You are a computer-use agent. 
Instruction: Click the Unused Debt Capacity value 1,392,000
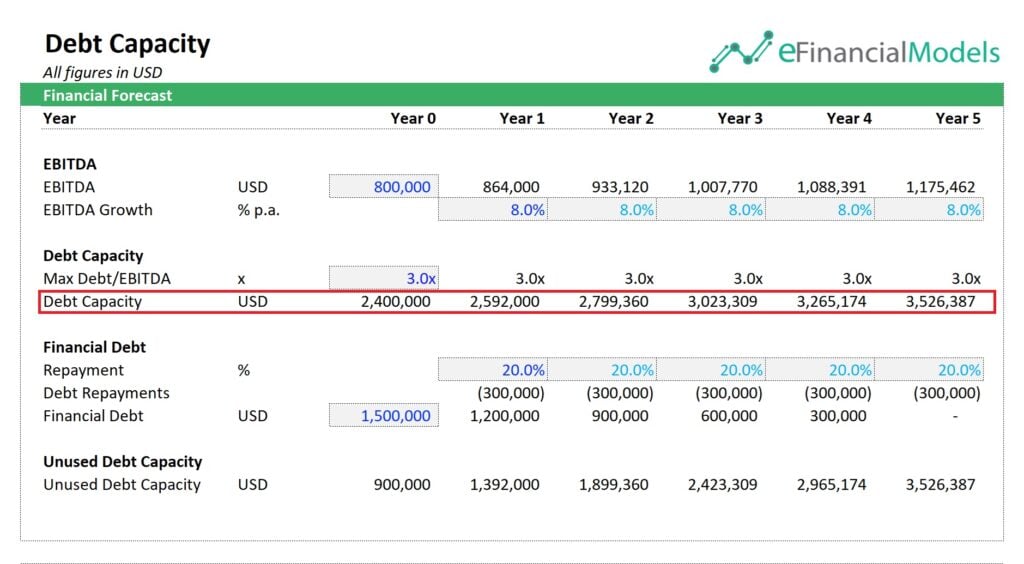click(x=505, y=484)
